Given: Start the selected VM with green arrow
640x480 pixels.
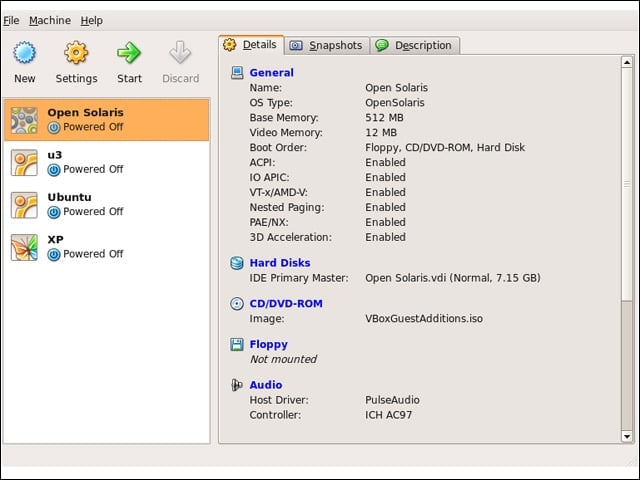Looking at the screenshot, I should click(x=129, y=53).
